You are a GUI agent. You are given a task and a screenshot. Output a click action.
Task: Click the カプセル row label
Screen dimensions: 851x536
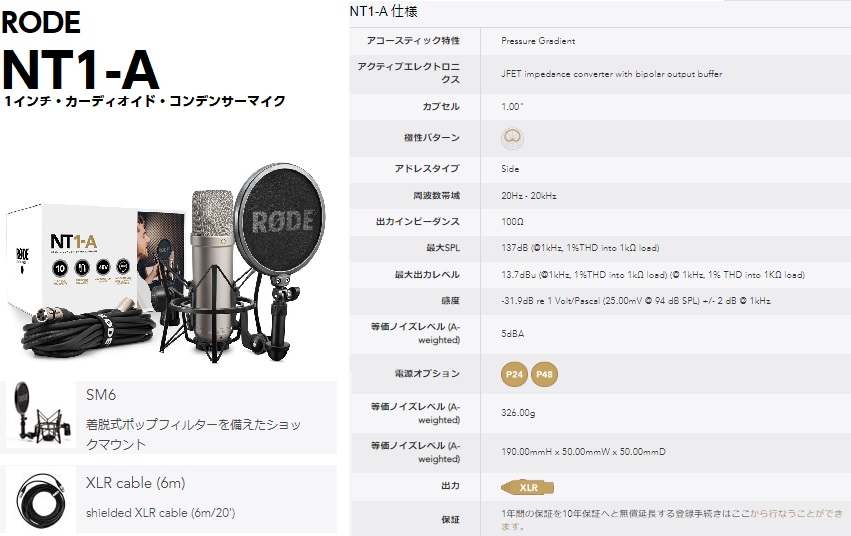click(441, 106)
